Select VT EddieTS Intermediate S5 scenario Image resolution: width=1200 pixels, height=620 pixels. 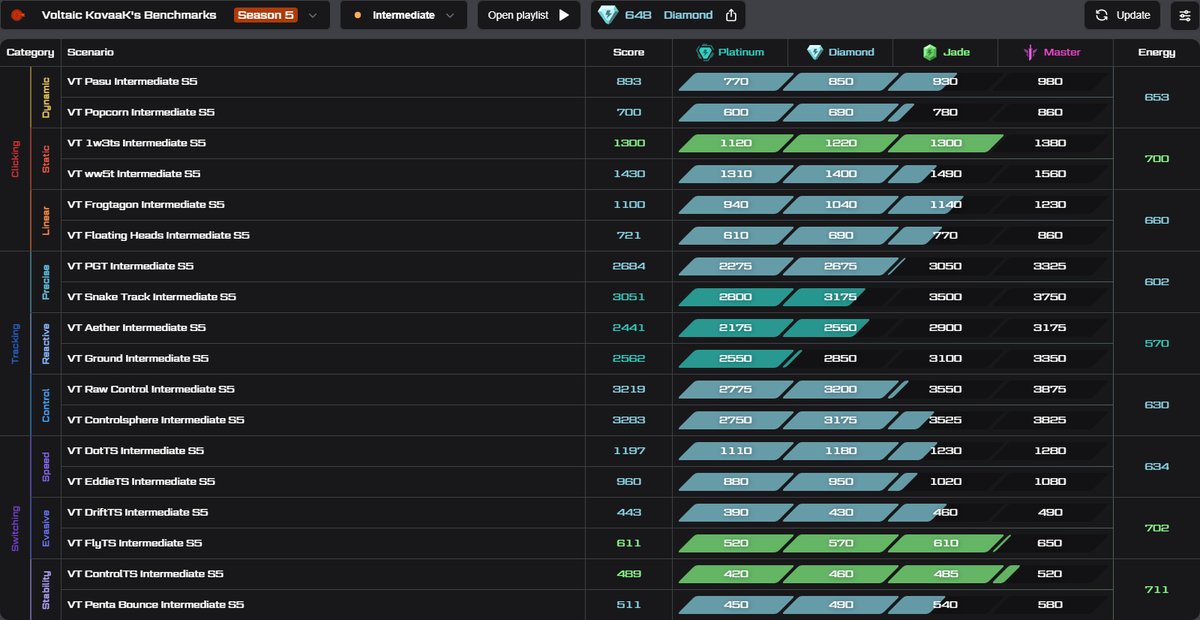141,481
